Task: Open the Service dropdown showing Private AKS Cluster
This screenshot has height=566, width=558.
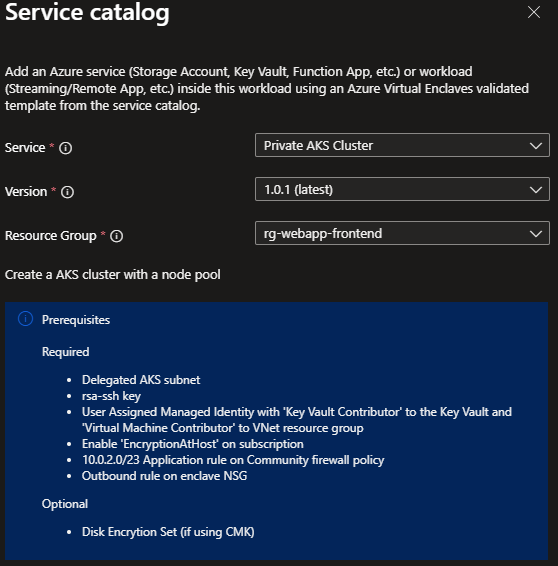Action: (402, 145)
